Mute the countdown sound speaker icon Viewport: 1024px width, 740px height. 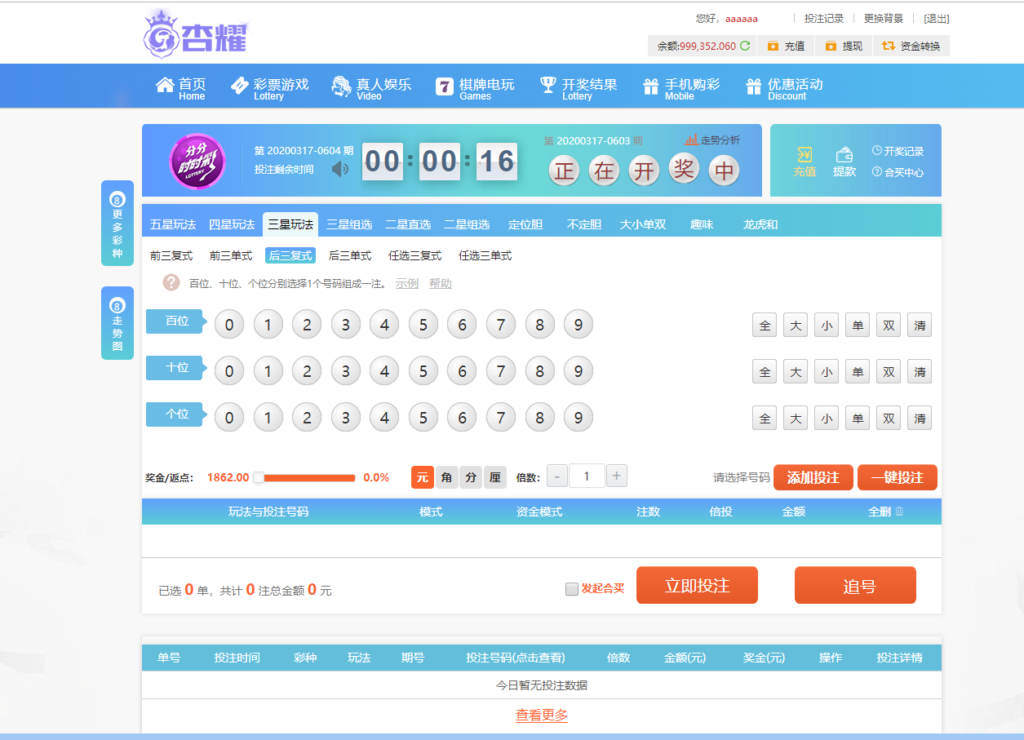341,168
